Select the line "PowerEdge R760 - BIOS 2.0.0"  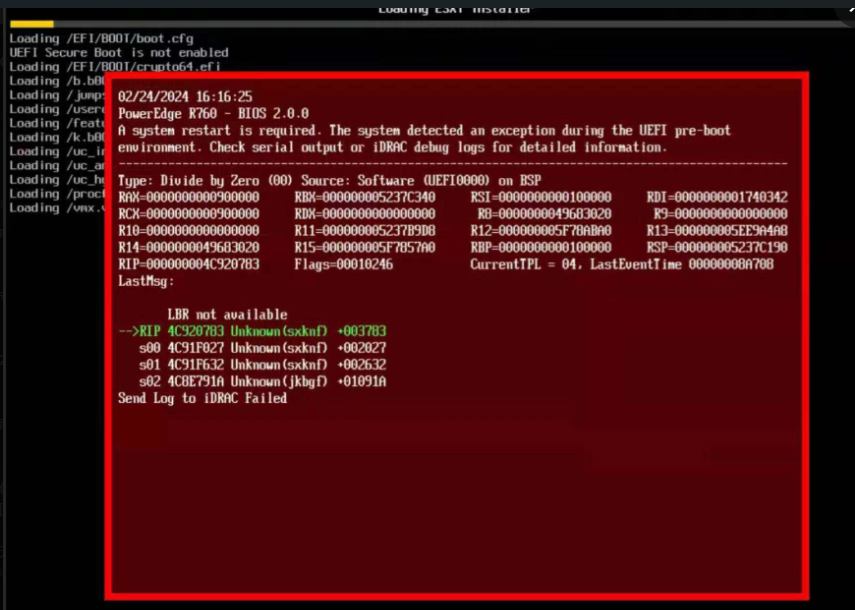(x=214, y=114)
